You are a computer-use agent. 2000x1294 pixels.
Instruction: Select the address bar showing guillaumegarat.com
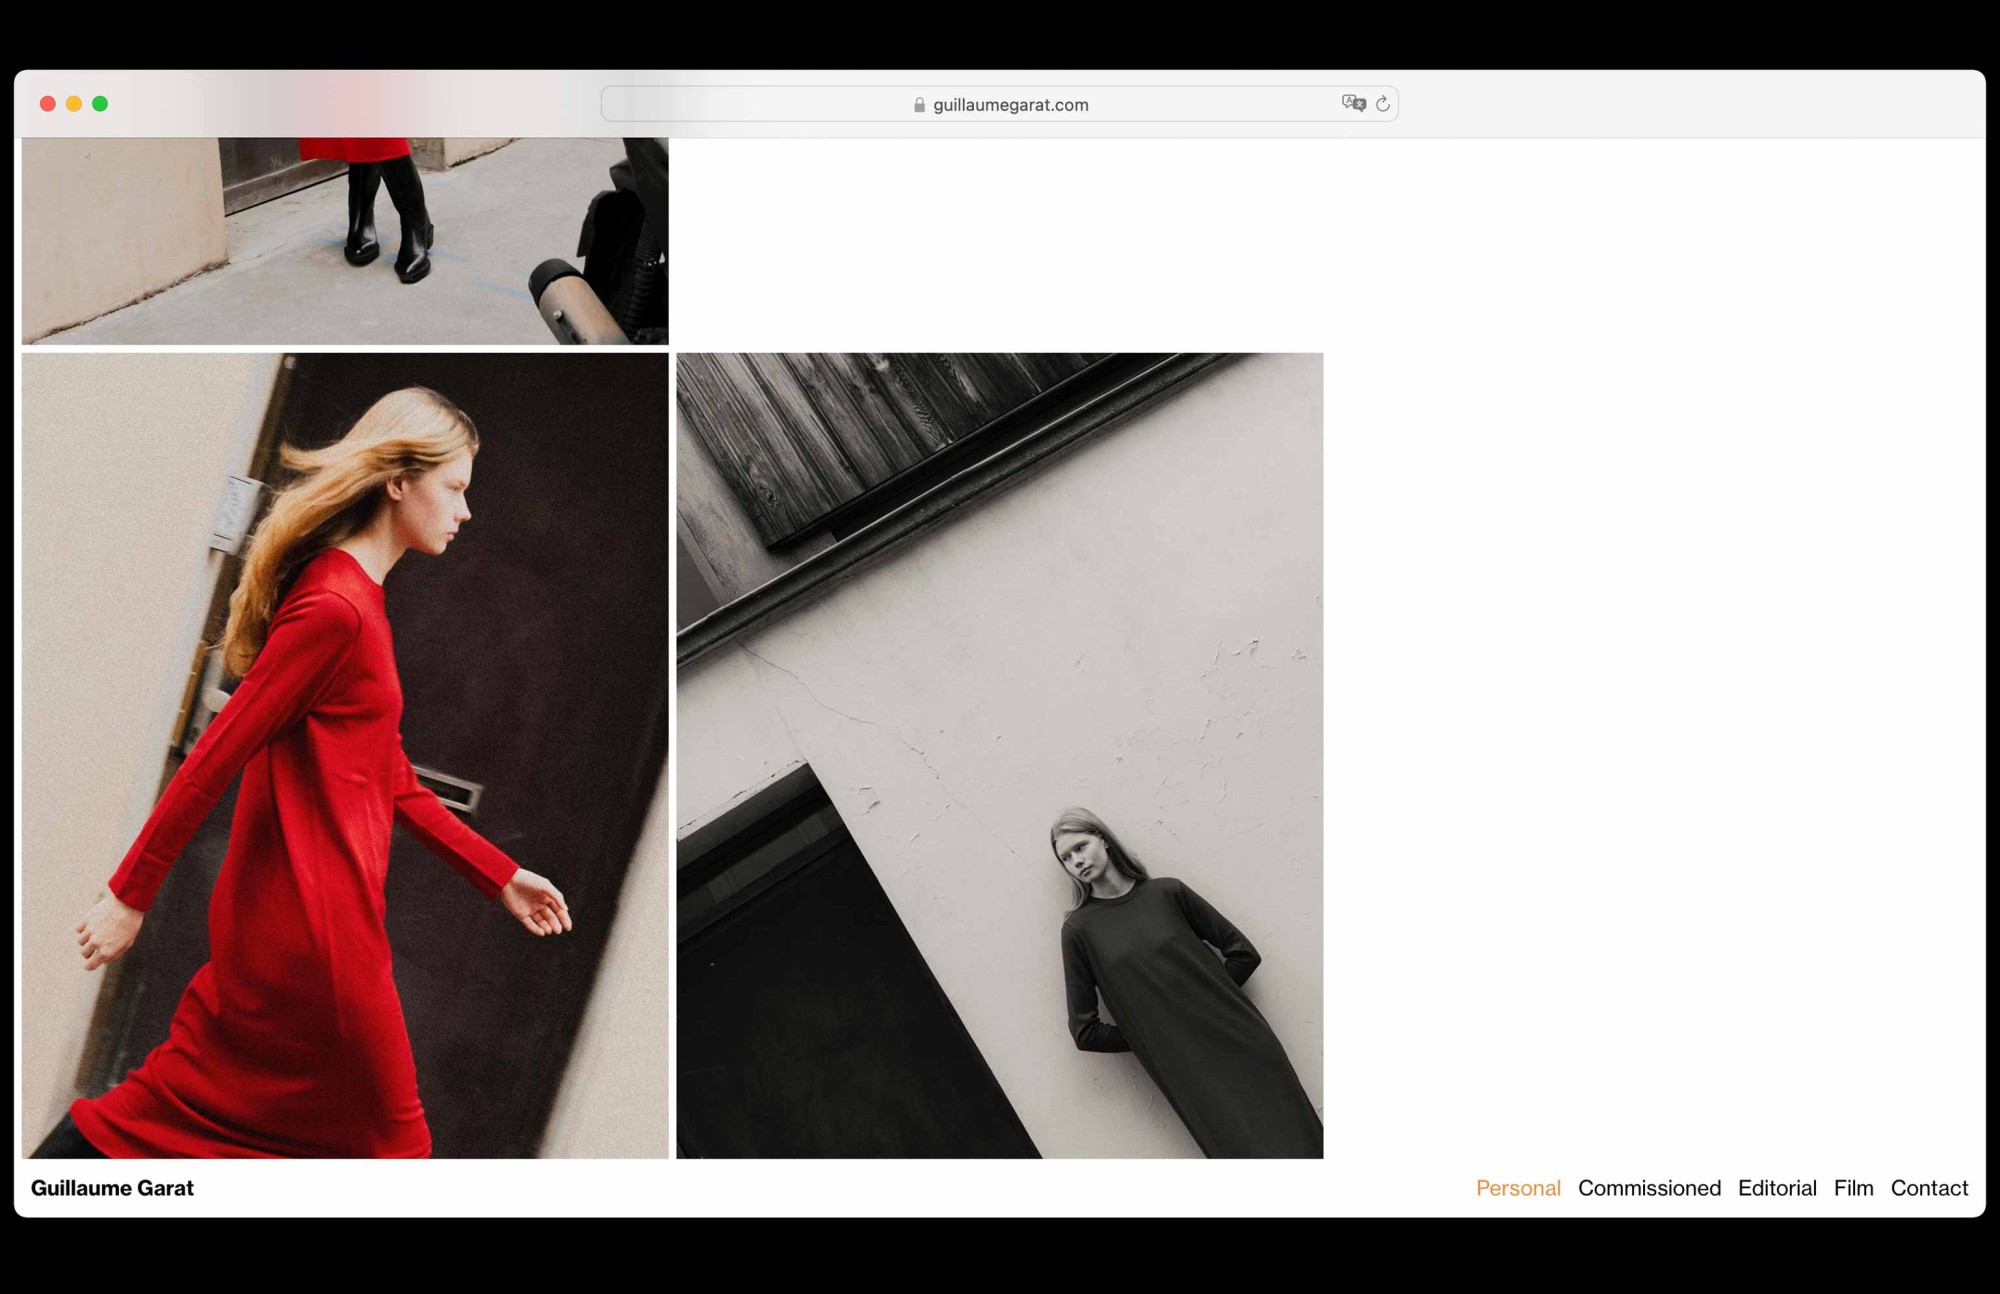pos(1010,104)
